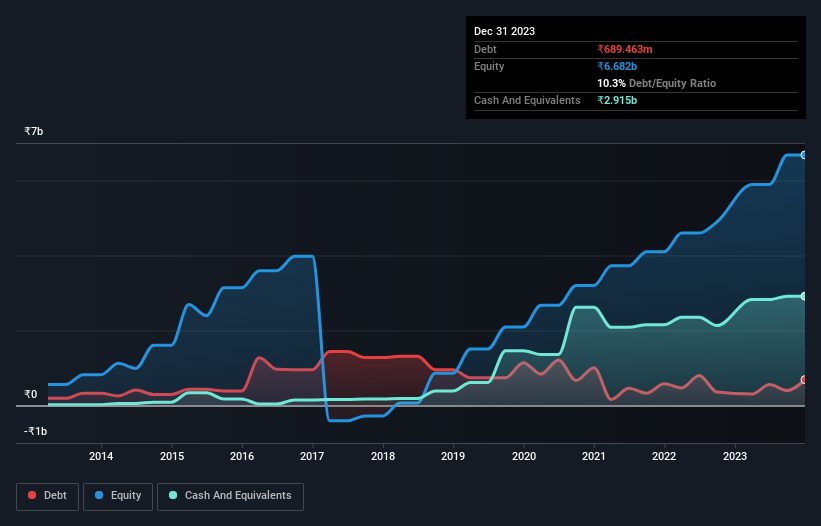Click the red Debt legend dot
This screenshot has width=821, height=526.
tap(32, 495)
